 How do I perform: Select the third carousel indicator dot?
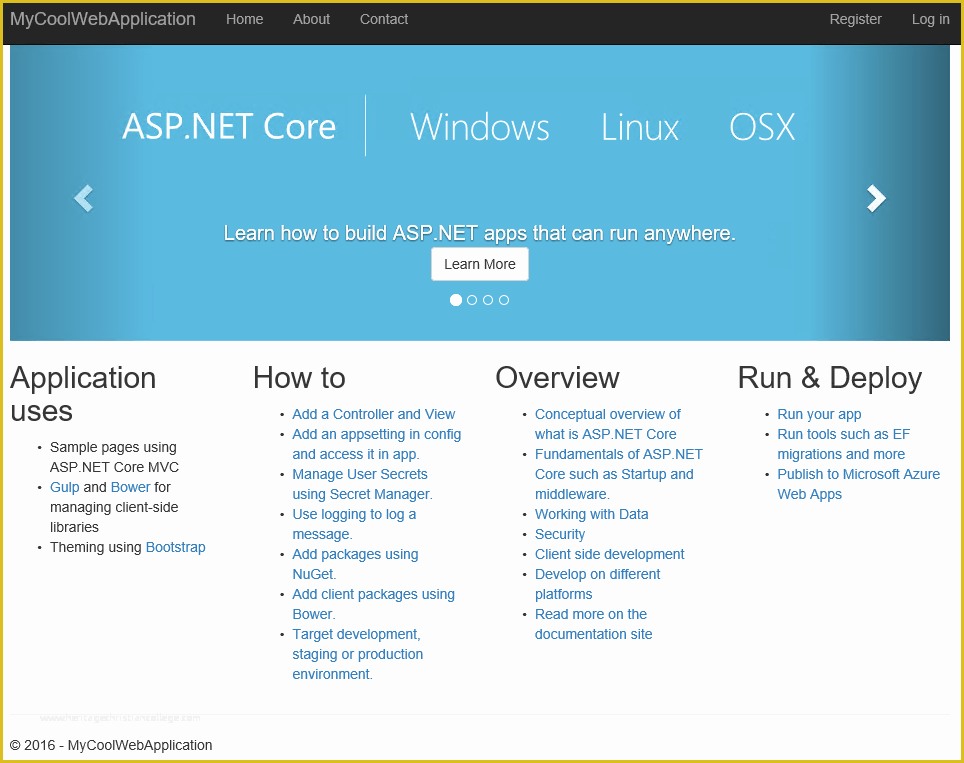coord(488,300)
